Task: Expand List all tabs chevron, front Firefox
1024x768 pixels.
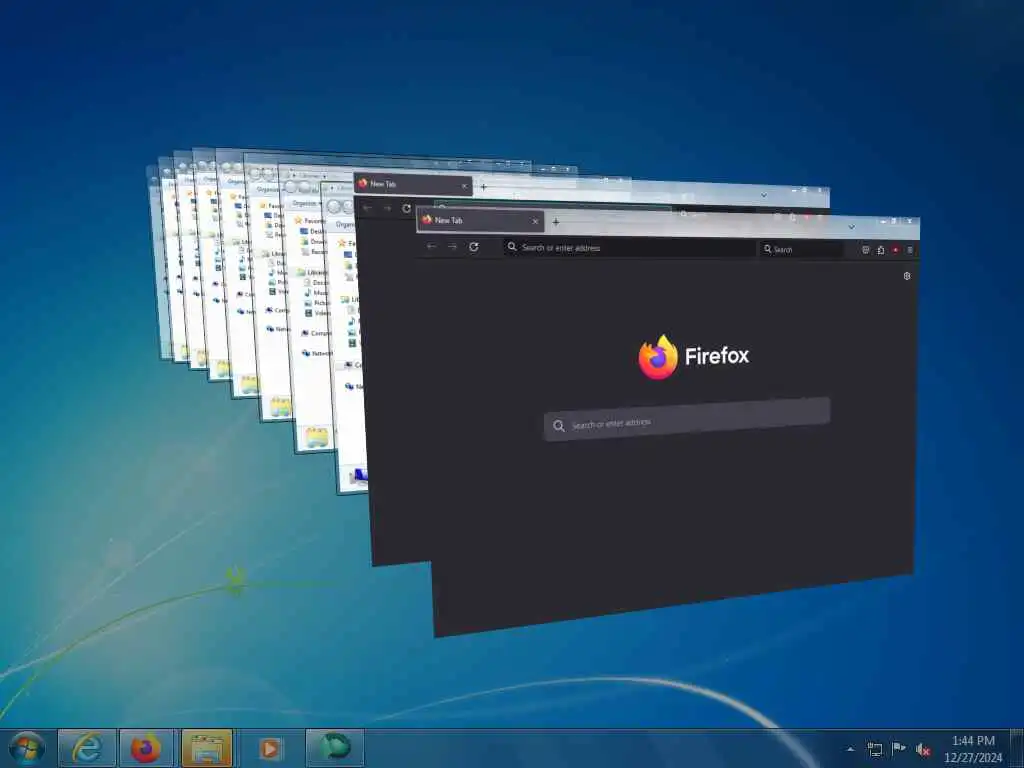Action: [852, 227]
